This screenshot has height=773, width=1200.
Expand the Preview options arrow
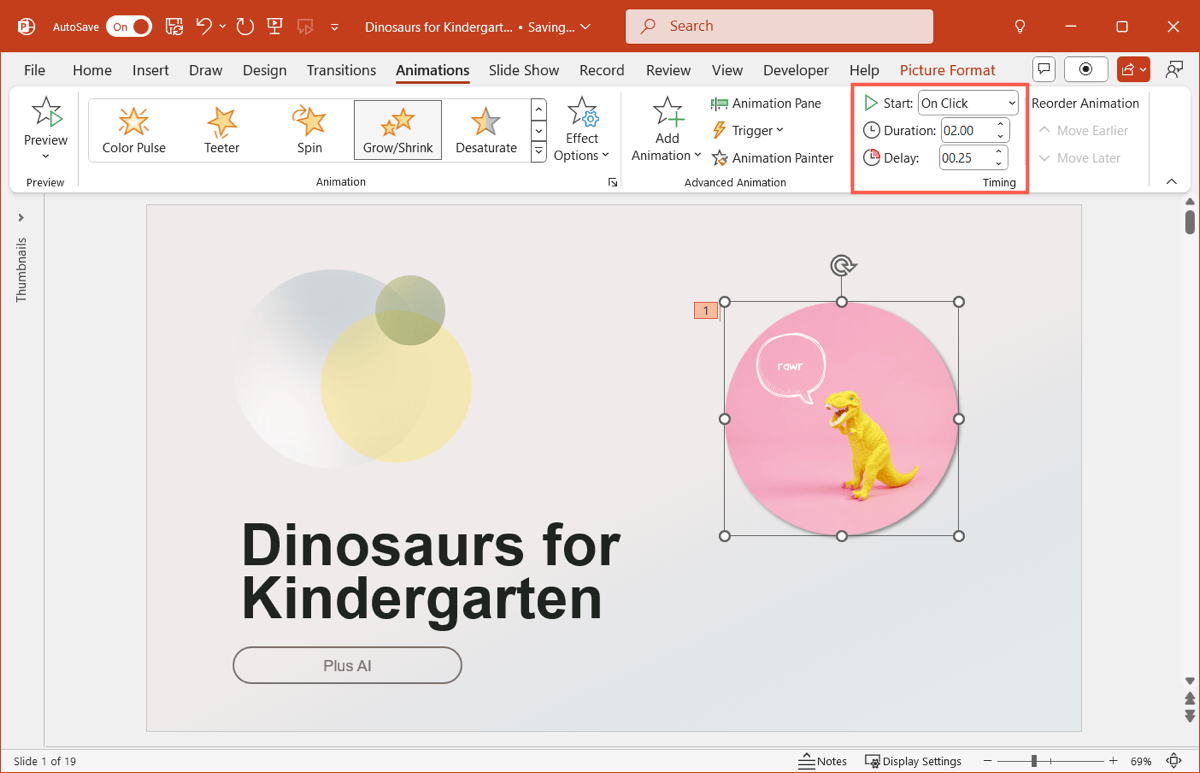(x=46, y=156)
